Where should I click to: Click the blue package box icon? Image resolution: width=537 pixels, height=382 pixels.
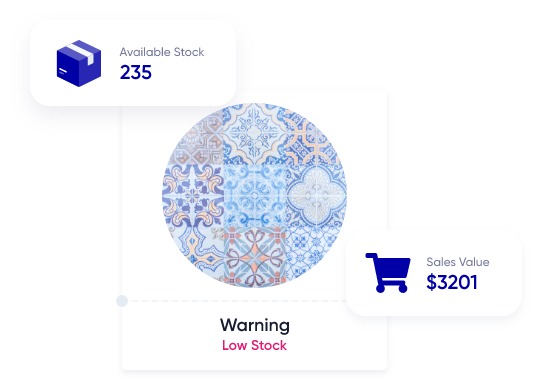(x=79, y=63)
